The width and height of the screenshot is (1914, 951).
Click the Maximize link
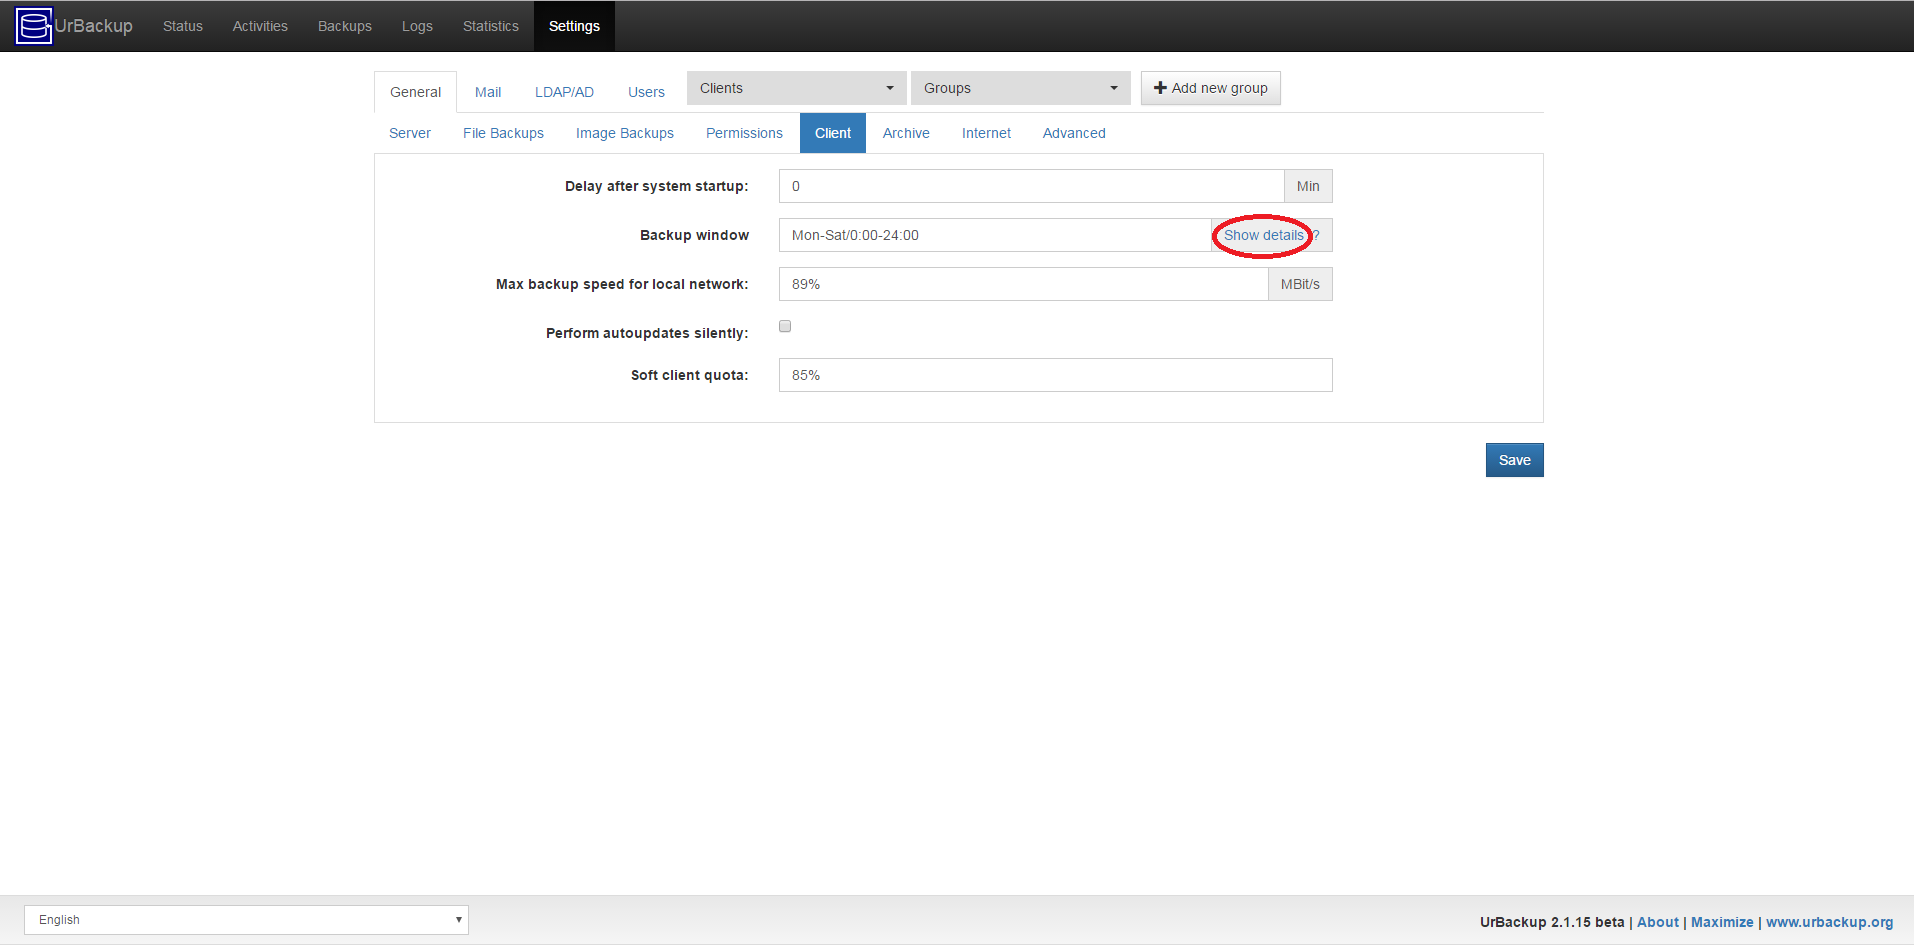tap(1721, 922)
